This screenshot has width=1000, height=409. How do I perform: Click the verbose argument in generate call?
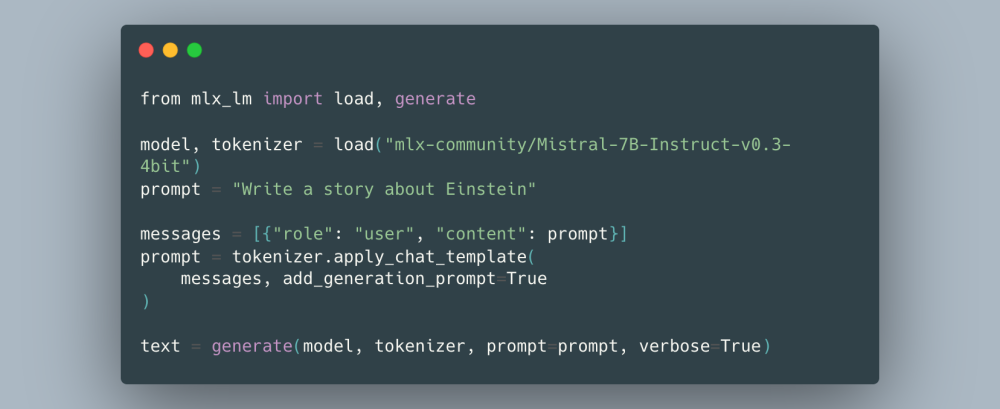coord(675,346)
